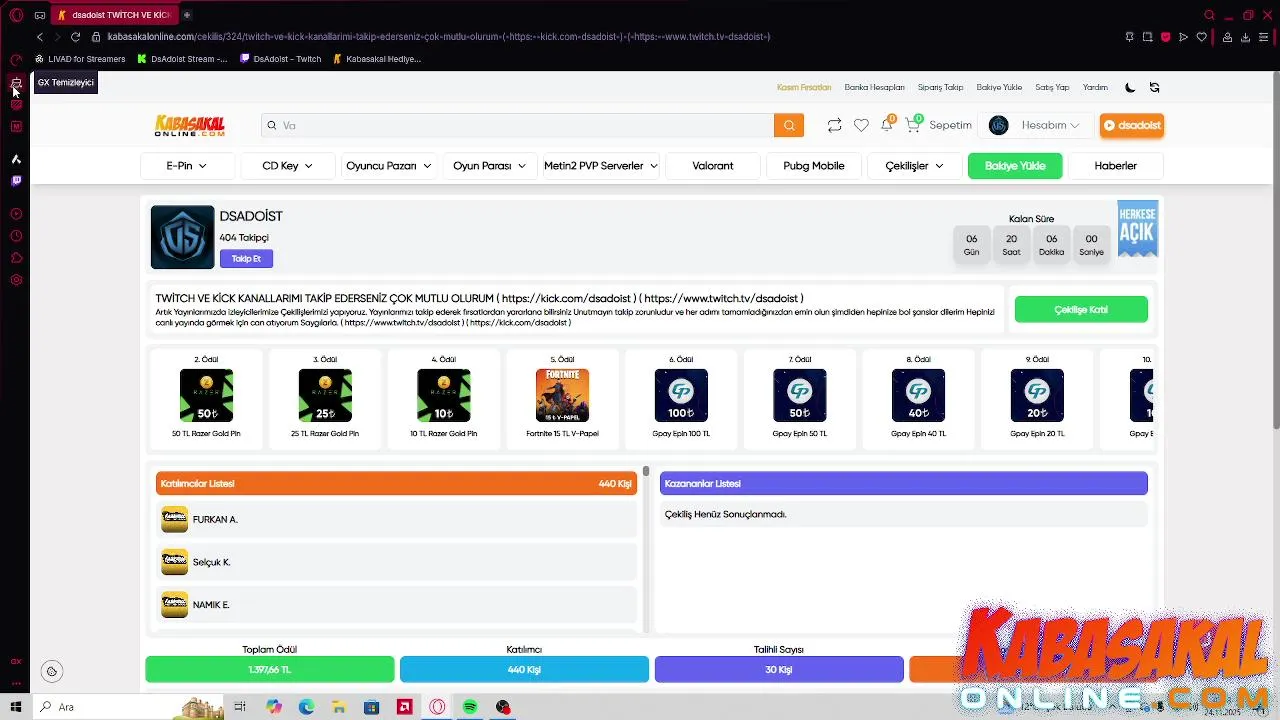Open the browser search-tabs magnifier icon

1209,15
